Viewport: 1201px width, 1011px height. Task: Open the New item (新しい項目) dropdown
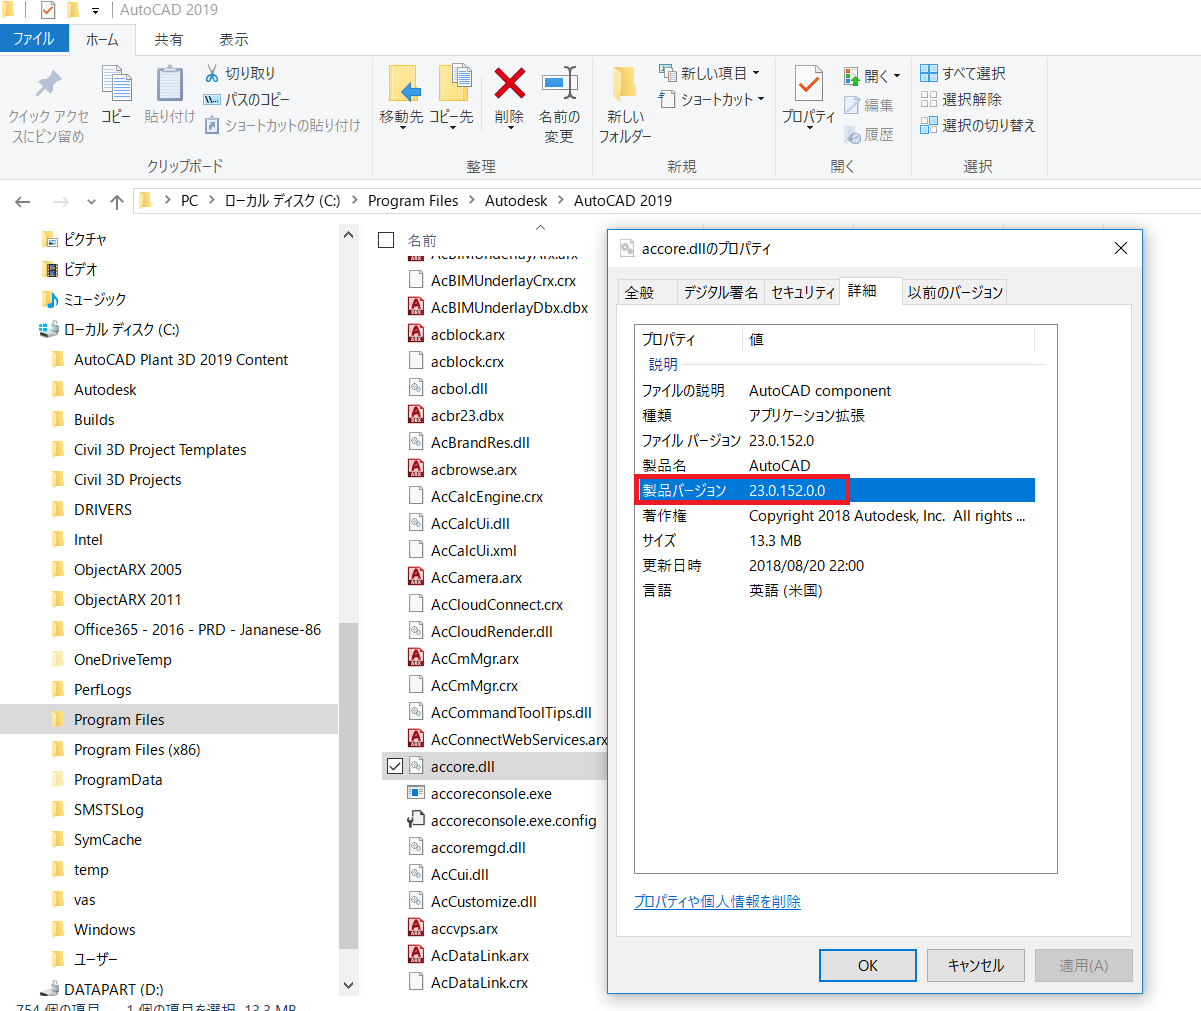coord(709,73)
